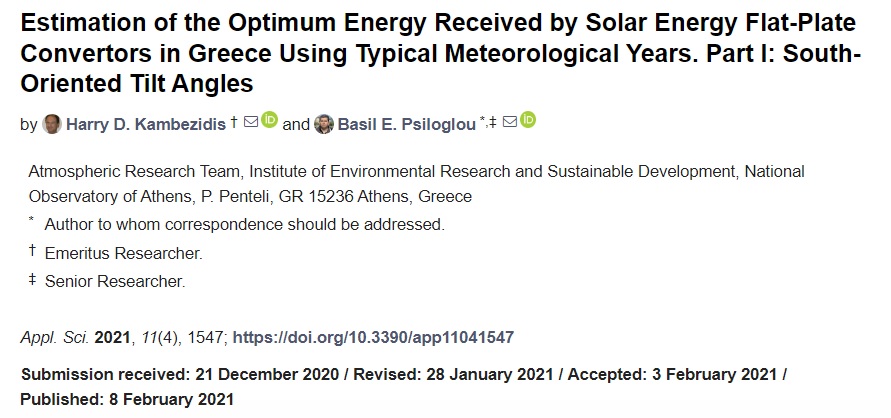Click the Appl. Sci. journal name
891x418 pixels.
[53, 337]
